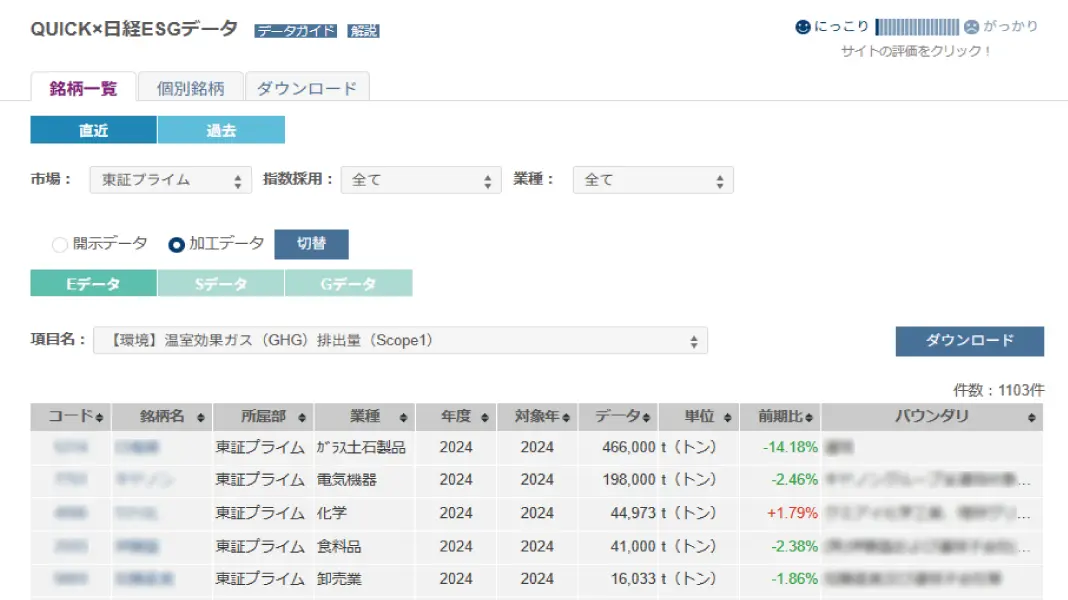1068x600 pixels.
Task: Click the blue ダウンロード button
Action: (969, 341)
